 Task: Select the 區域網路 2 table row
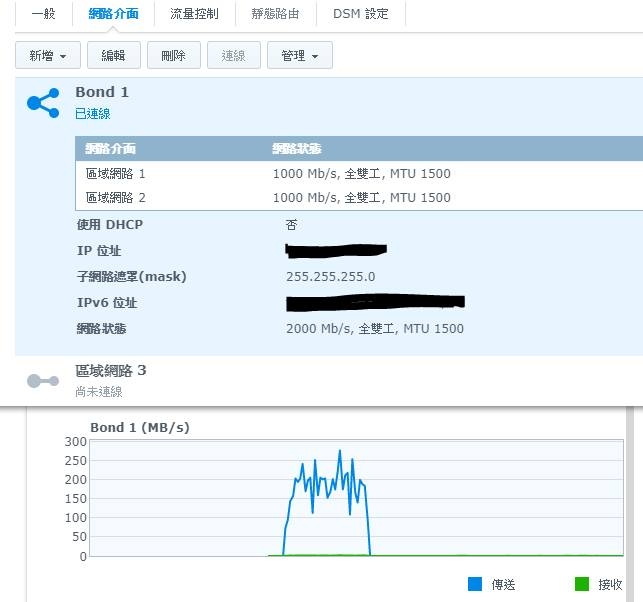coord(359,198)
